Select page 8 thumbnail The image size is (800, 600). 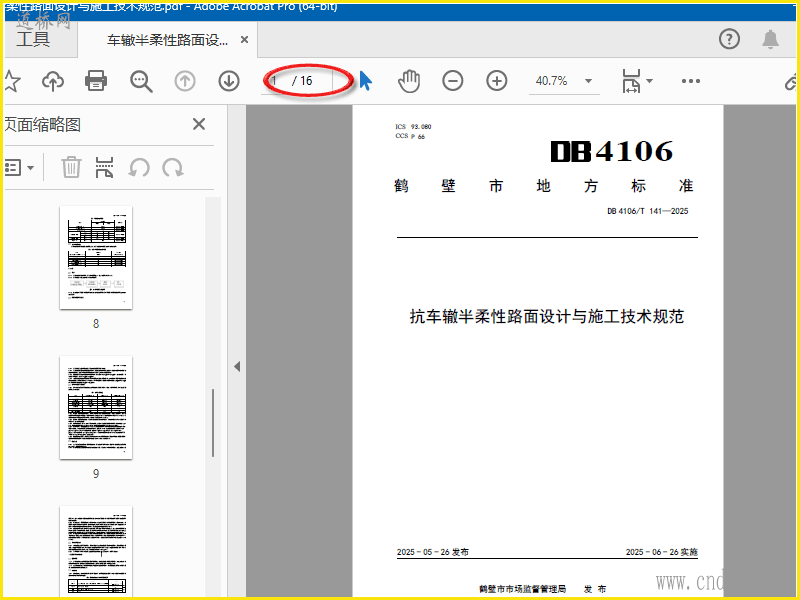[96, 258]
